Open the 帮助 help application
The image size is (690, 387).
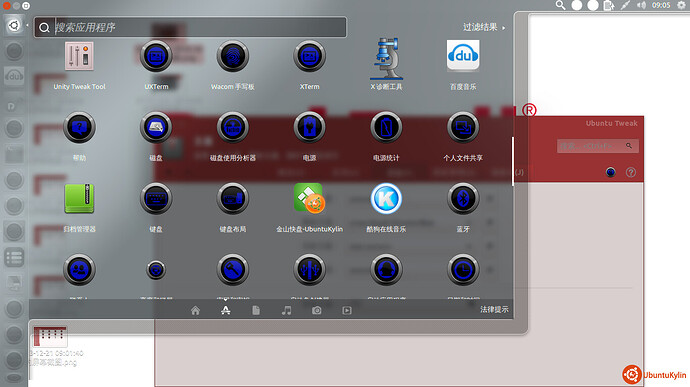[79, 128]
